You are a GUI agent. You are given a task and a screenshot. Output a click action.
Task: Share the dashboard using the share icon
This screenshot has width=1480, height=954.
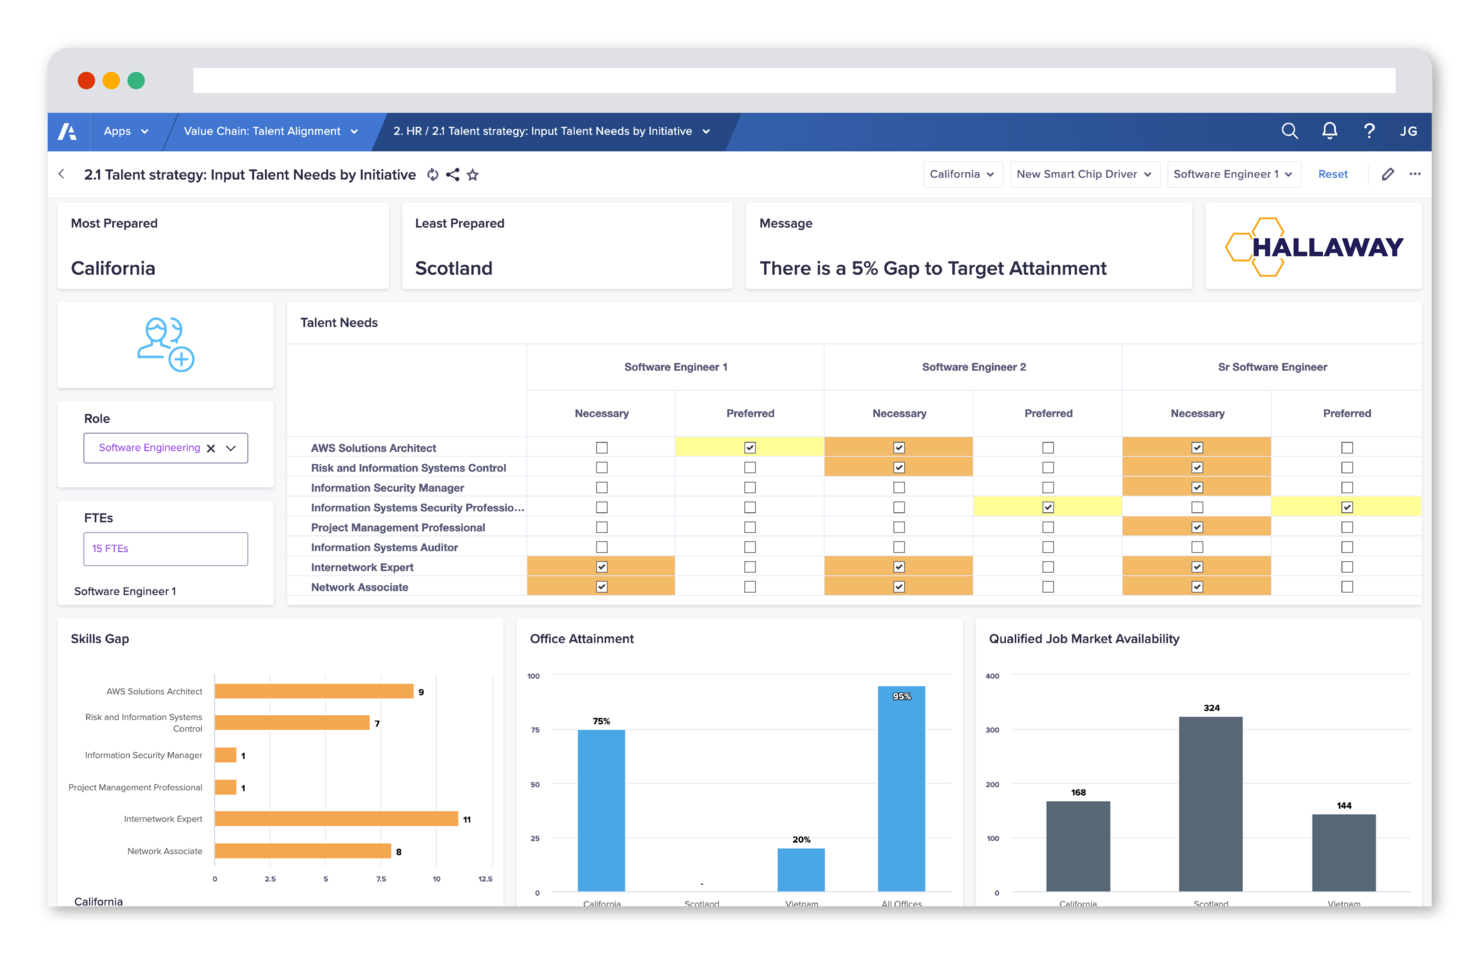pos(453,174)
